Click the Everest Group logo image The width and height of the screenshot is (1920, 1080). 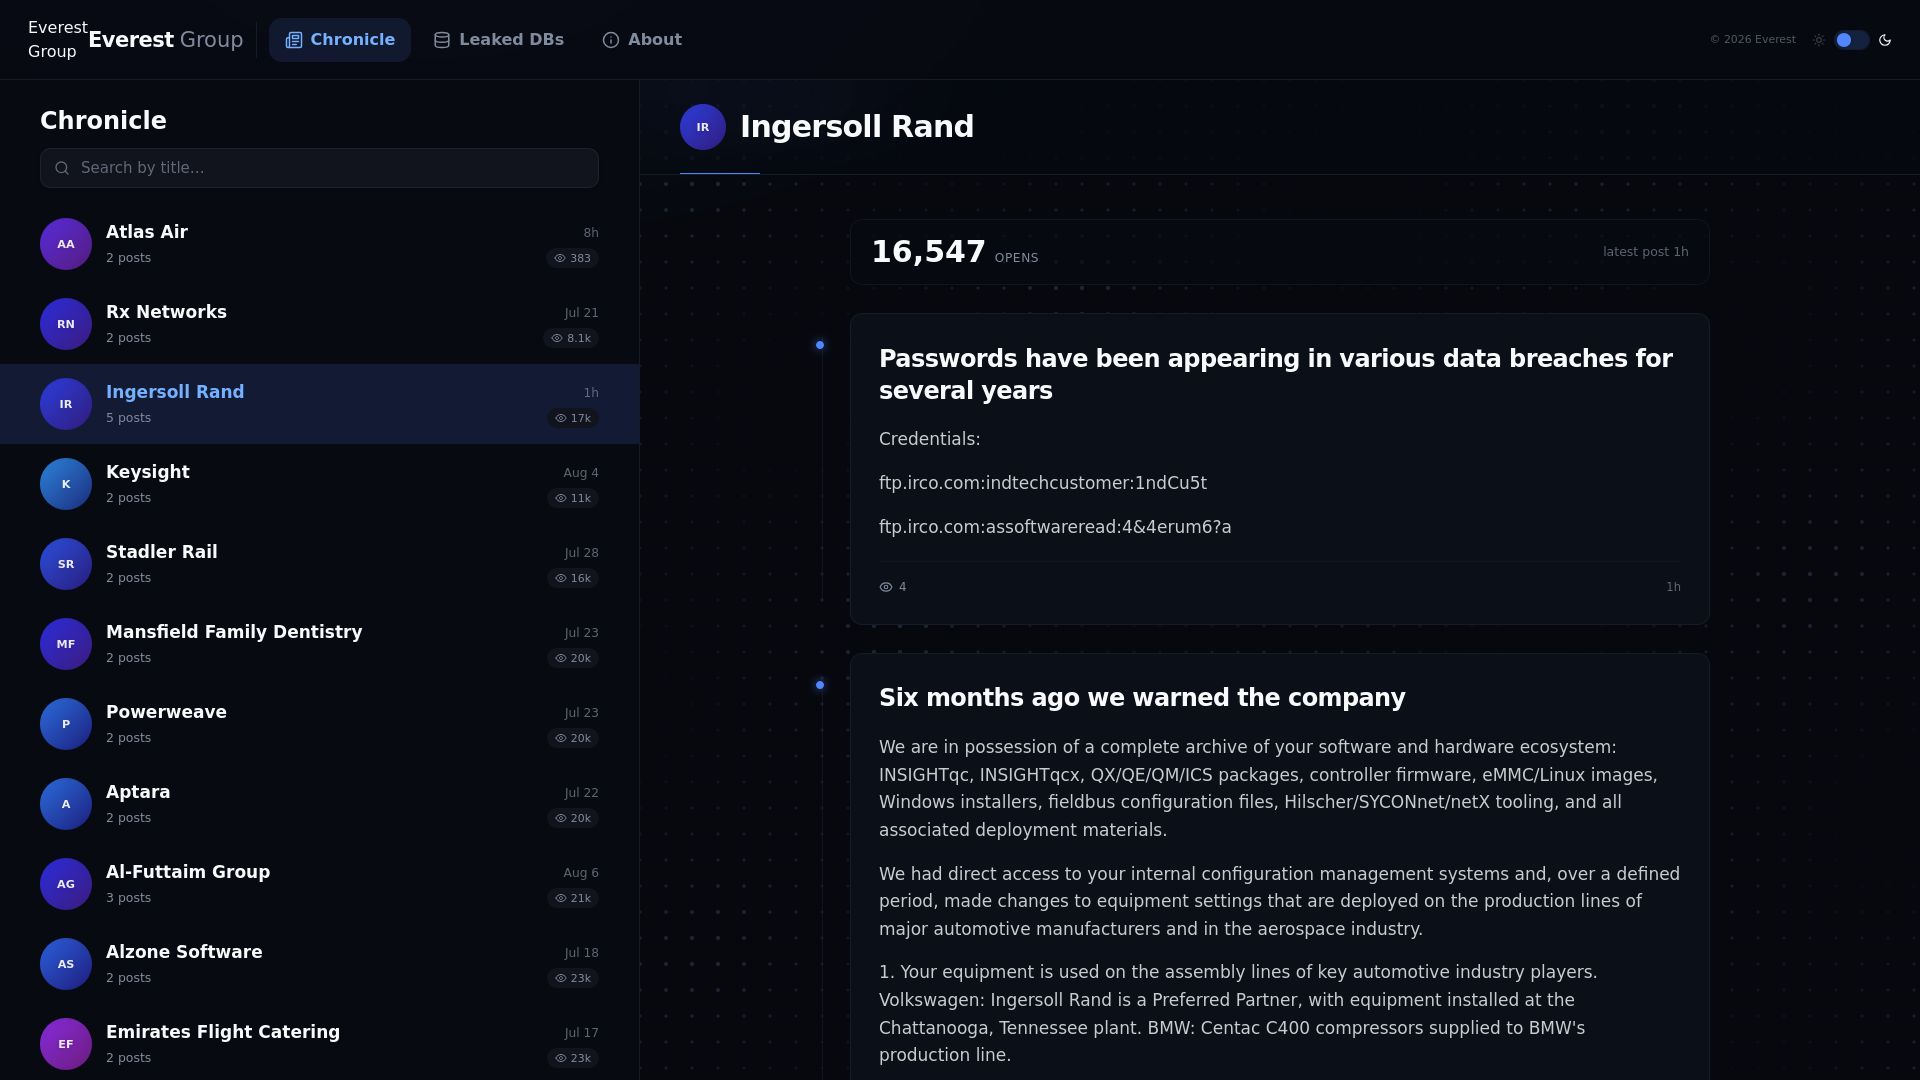(x=57, y=40)
